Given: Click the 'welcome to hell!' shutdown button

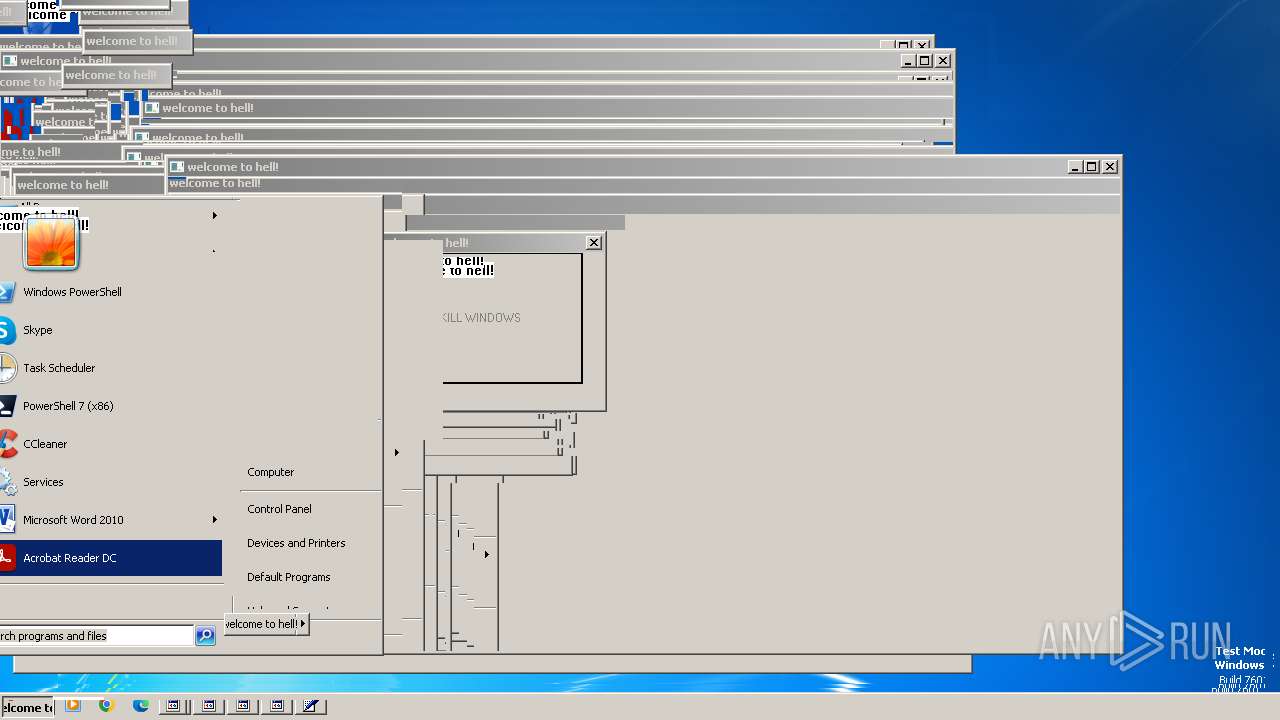Looking at the screenshot, I should (x=261, y=624).
